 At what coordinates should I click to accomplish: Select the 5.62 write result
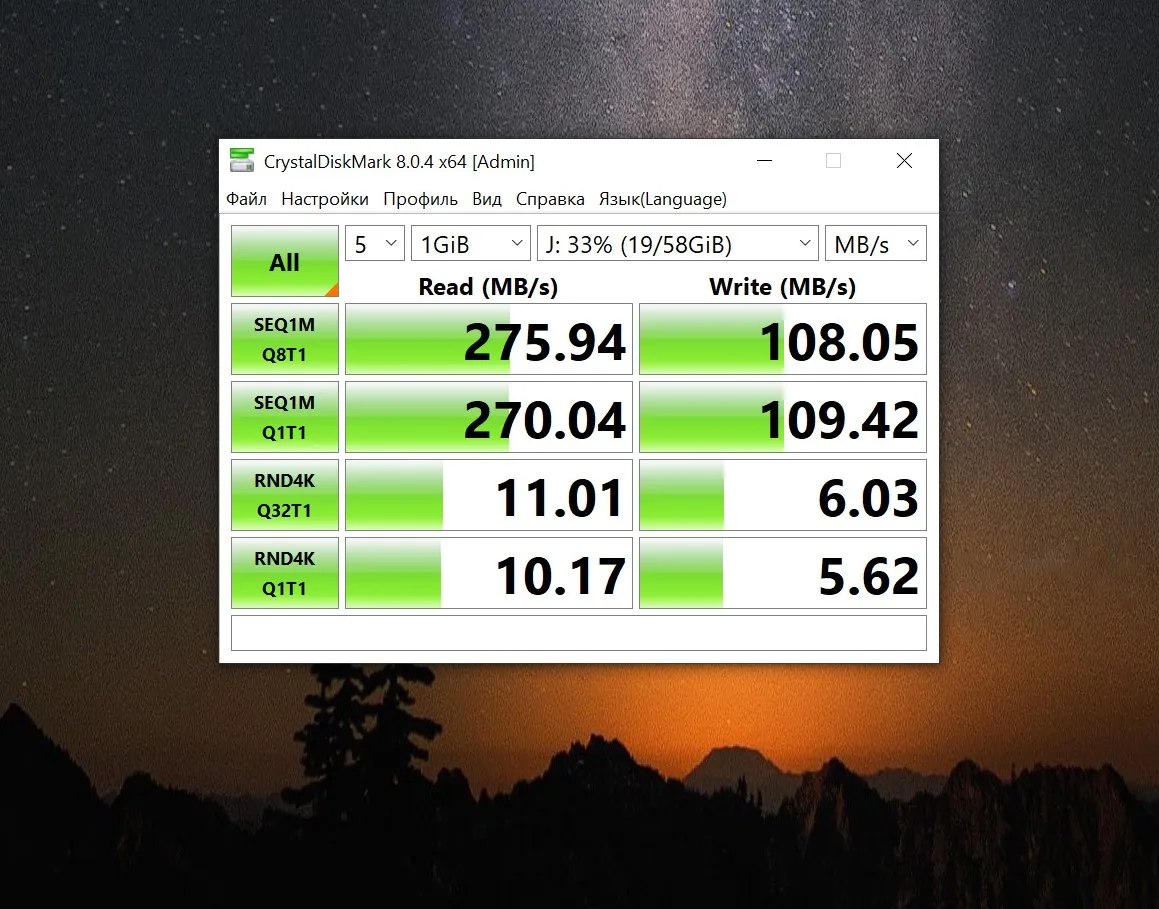(x=783, y=573)
